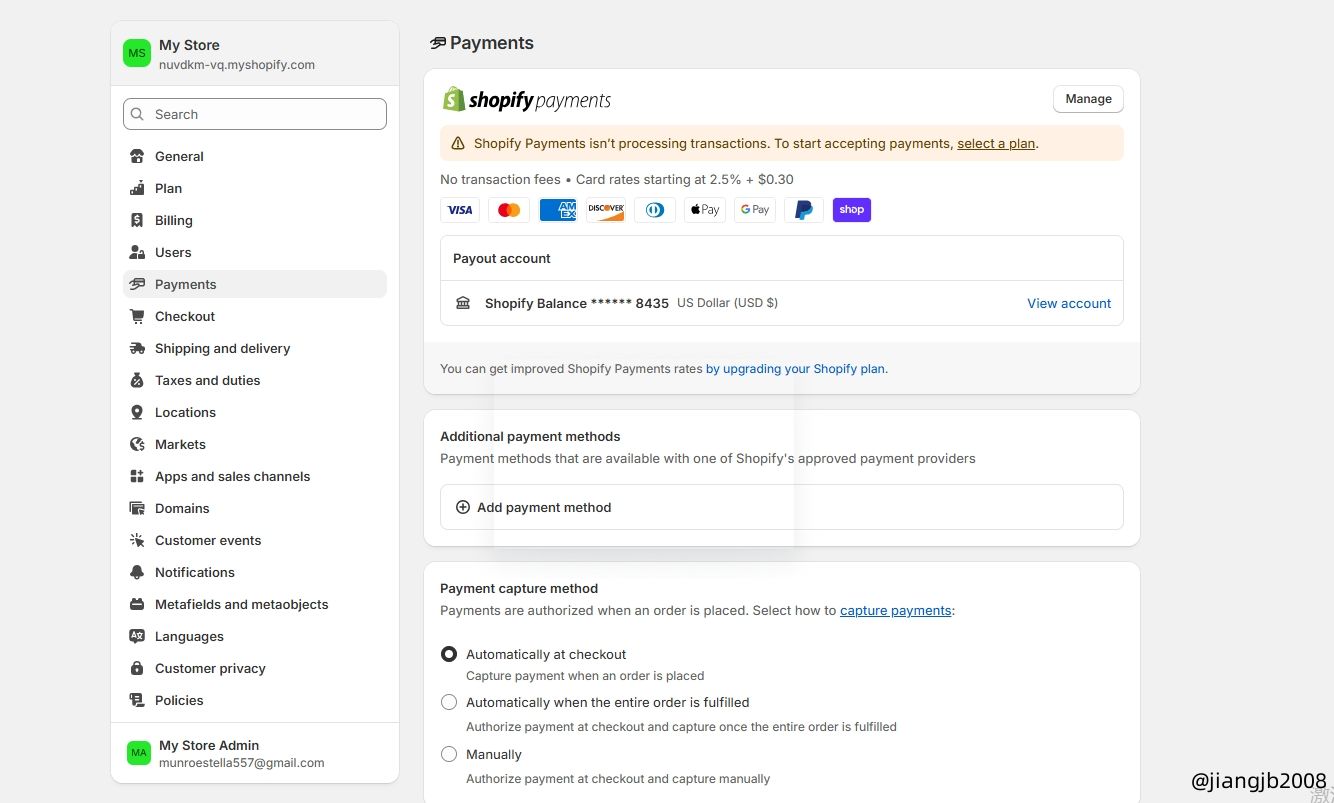This screenshot has height=803, width=1334.
Task: Click the PayPal payment icon
Action: coord(803,210)
